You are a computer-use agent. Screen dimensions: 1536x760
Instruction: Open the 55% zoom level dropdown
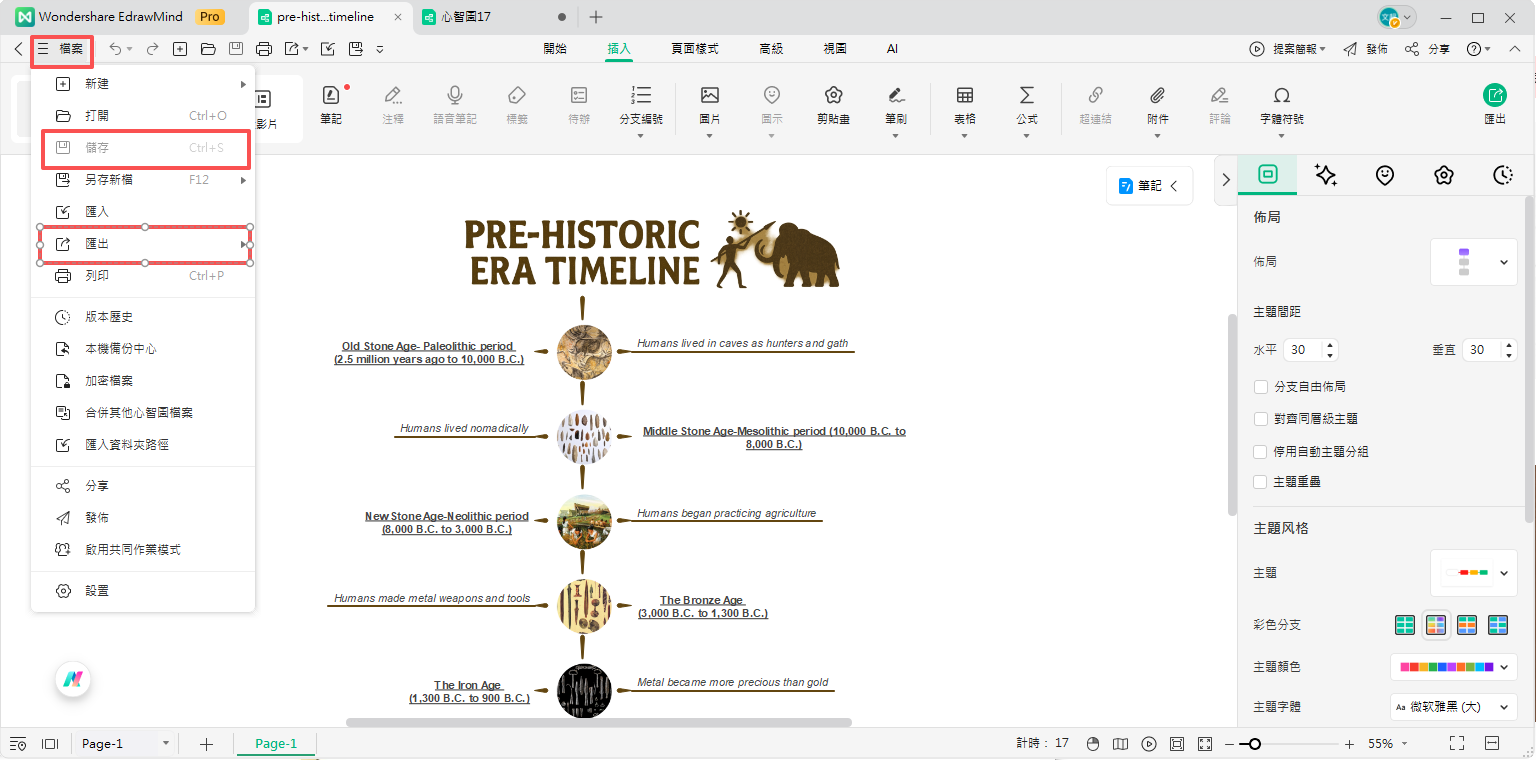coord(1387,744)
